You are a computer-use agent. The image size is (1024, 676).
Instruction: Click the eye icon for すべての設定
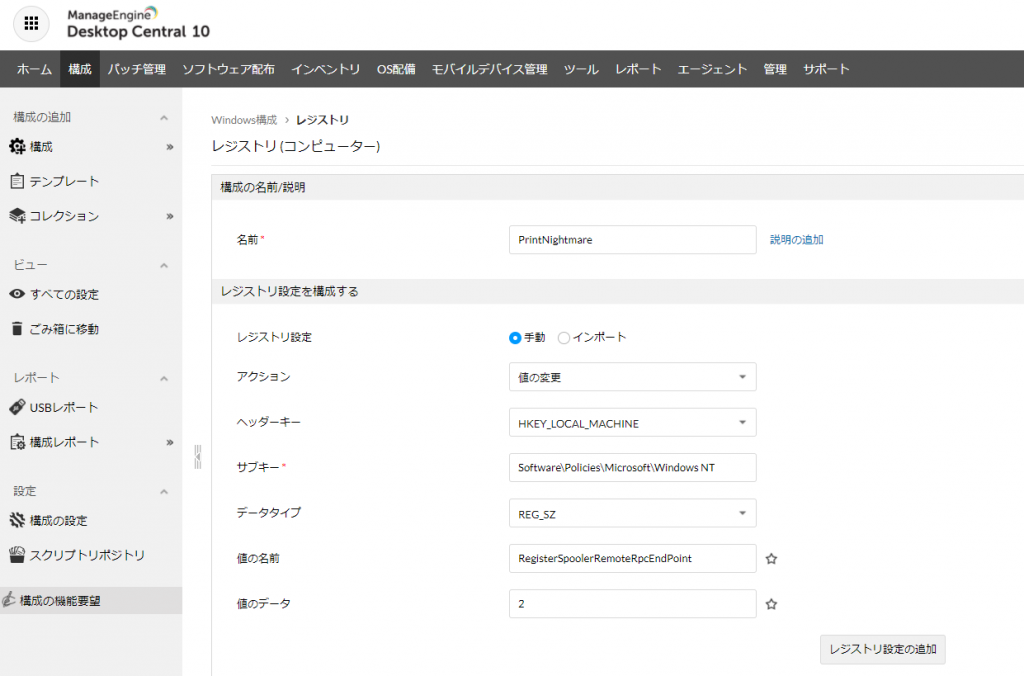coord(17,294)
